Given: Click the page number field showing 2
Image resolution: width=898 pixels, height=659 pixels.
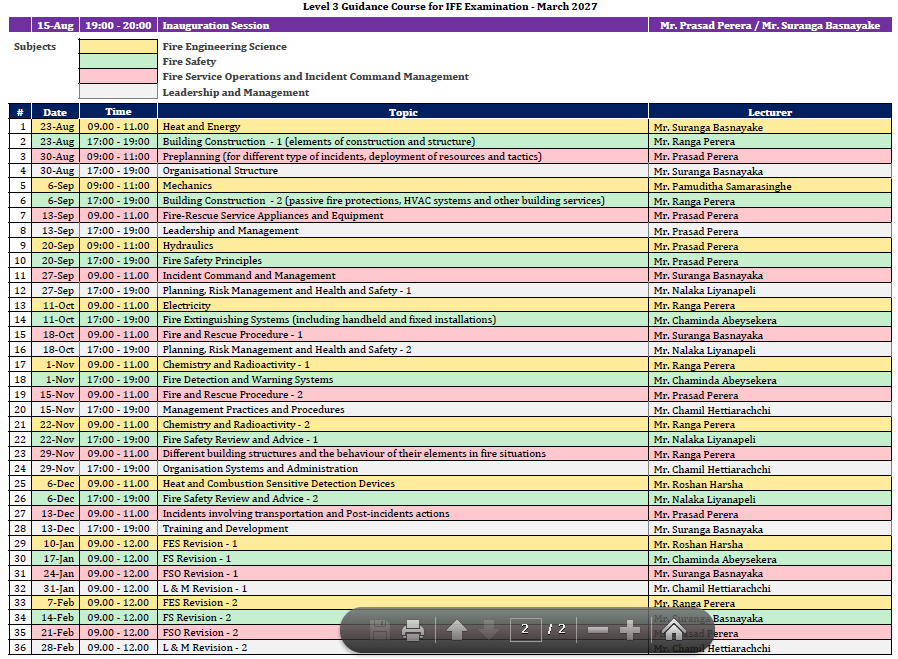Looking at the screenshot, I should click(x=525, y=629).
